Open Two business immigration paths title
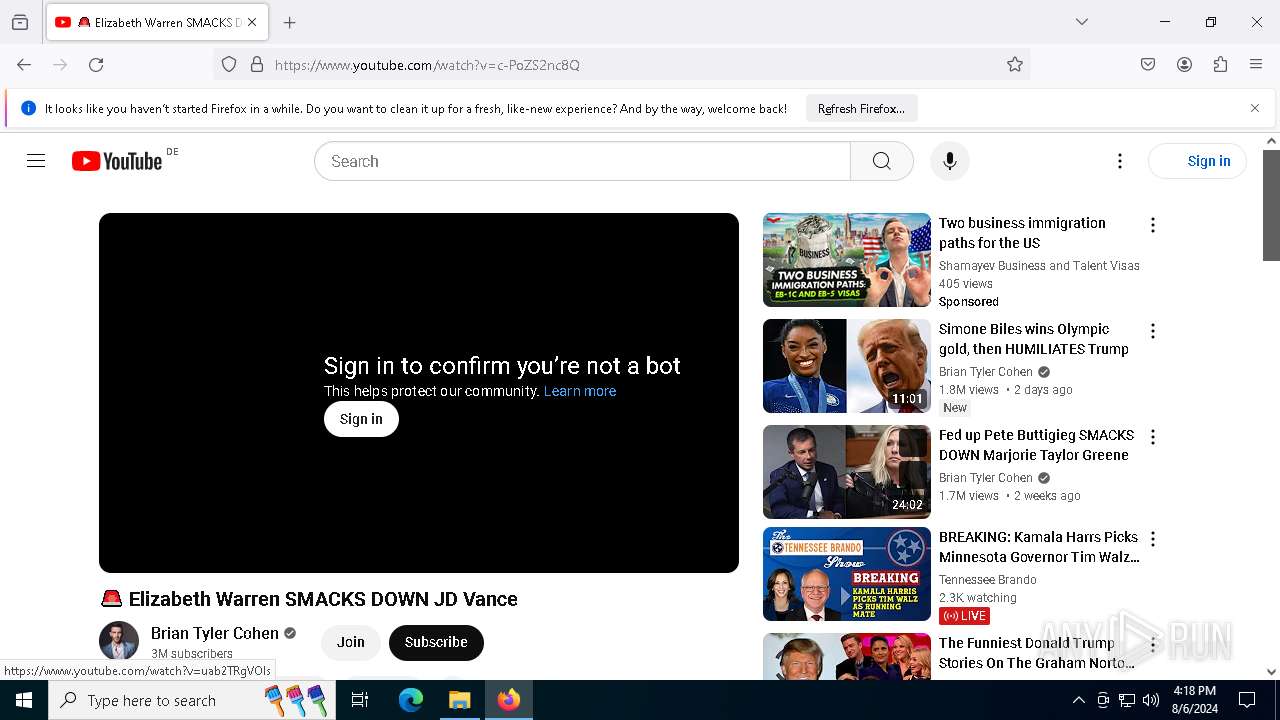 coord(1022,233)
